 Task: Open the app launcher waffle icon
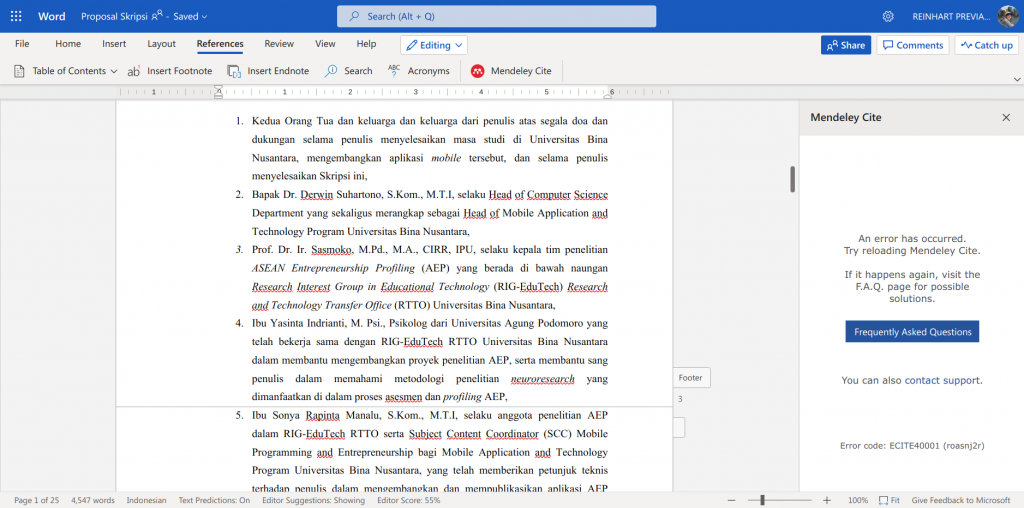point(16,16)
